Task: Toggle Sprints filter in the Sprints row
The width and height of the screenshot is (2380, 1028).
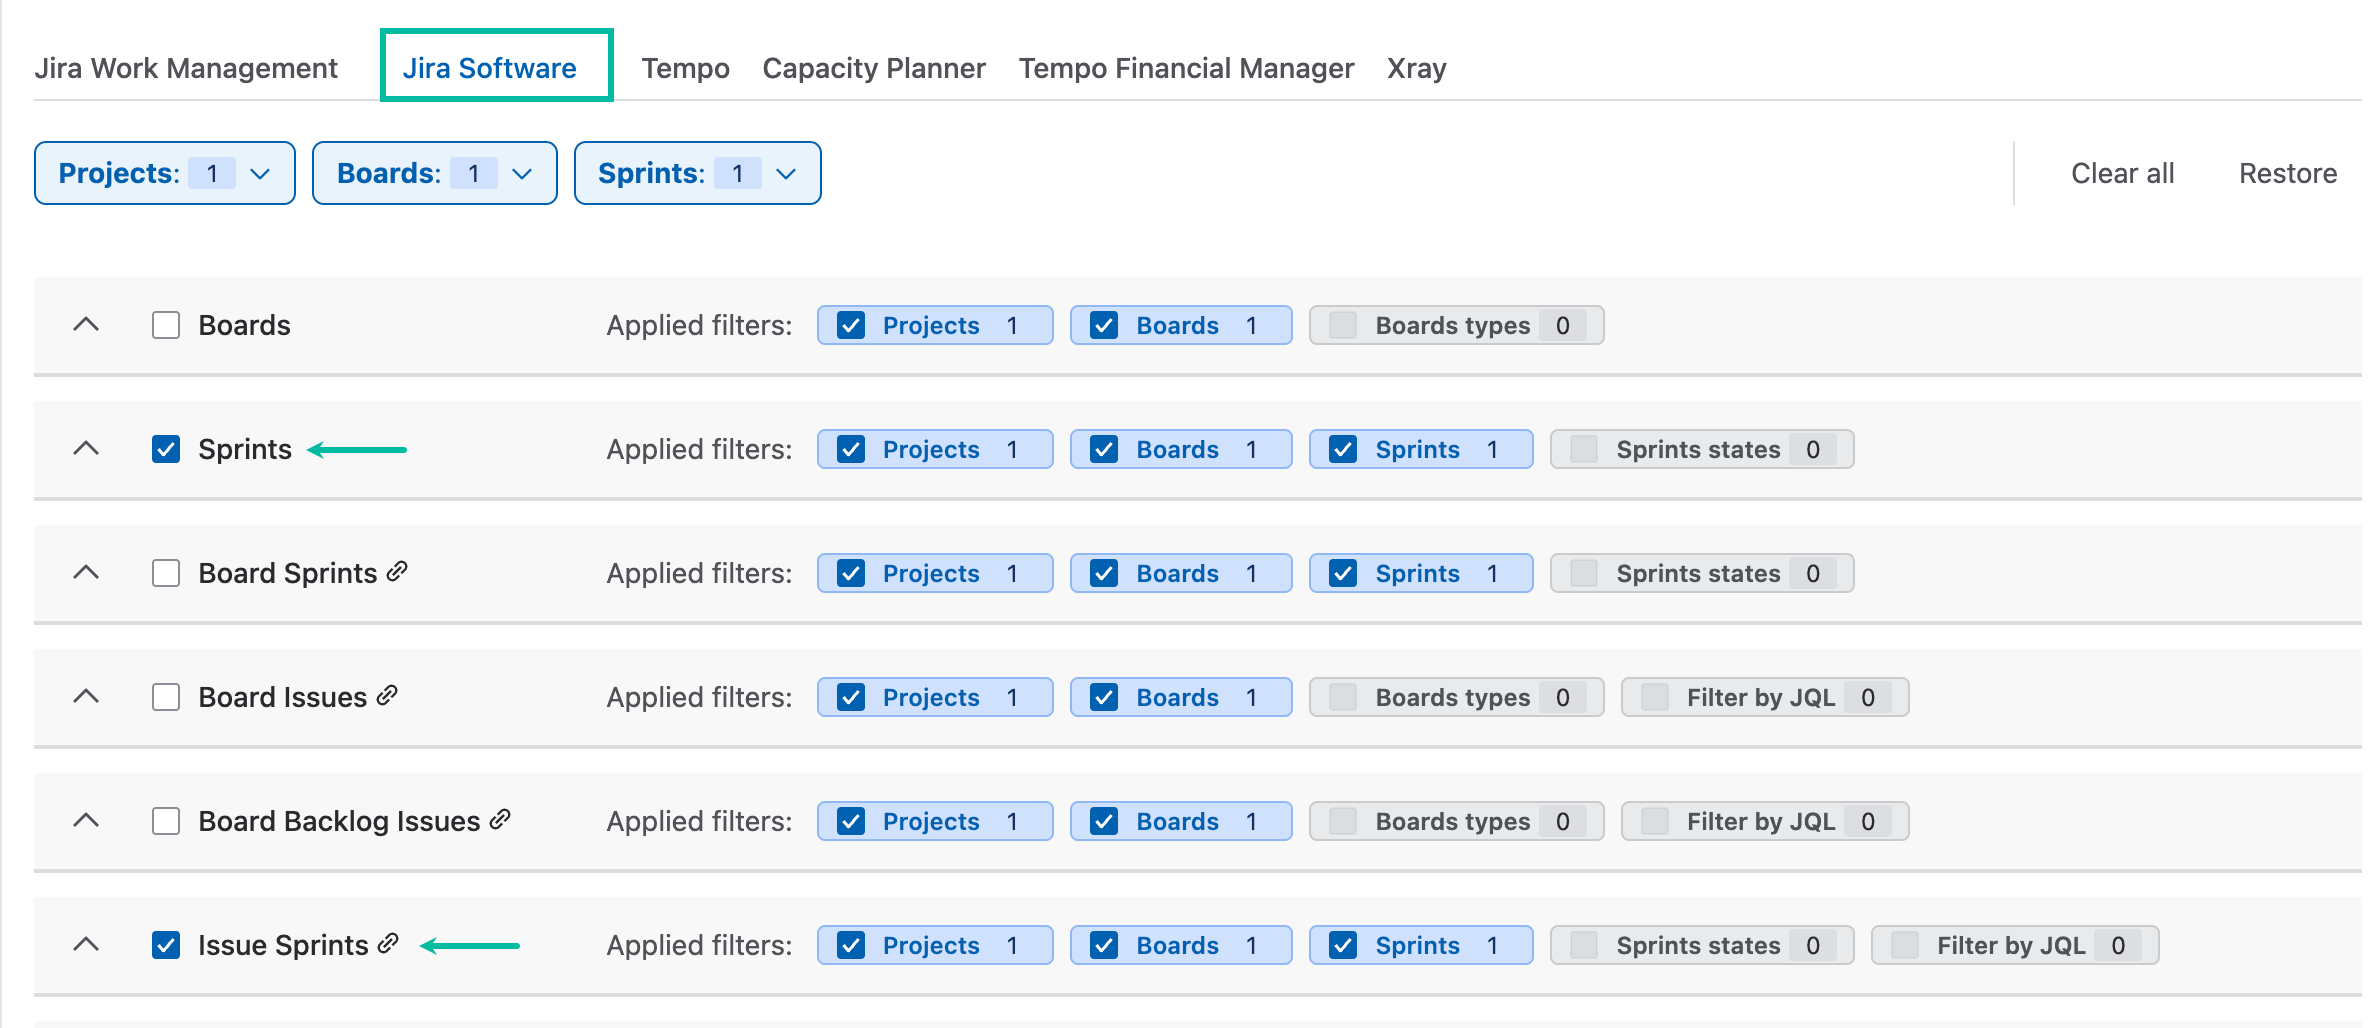Action: [x=1421, y=449]
